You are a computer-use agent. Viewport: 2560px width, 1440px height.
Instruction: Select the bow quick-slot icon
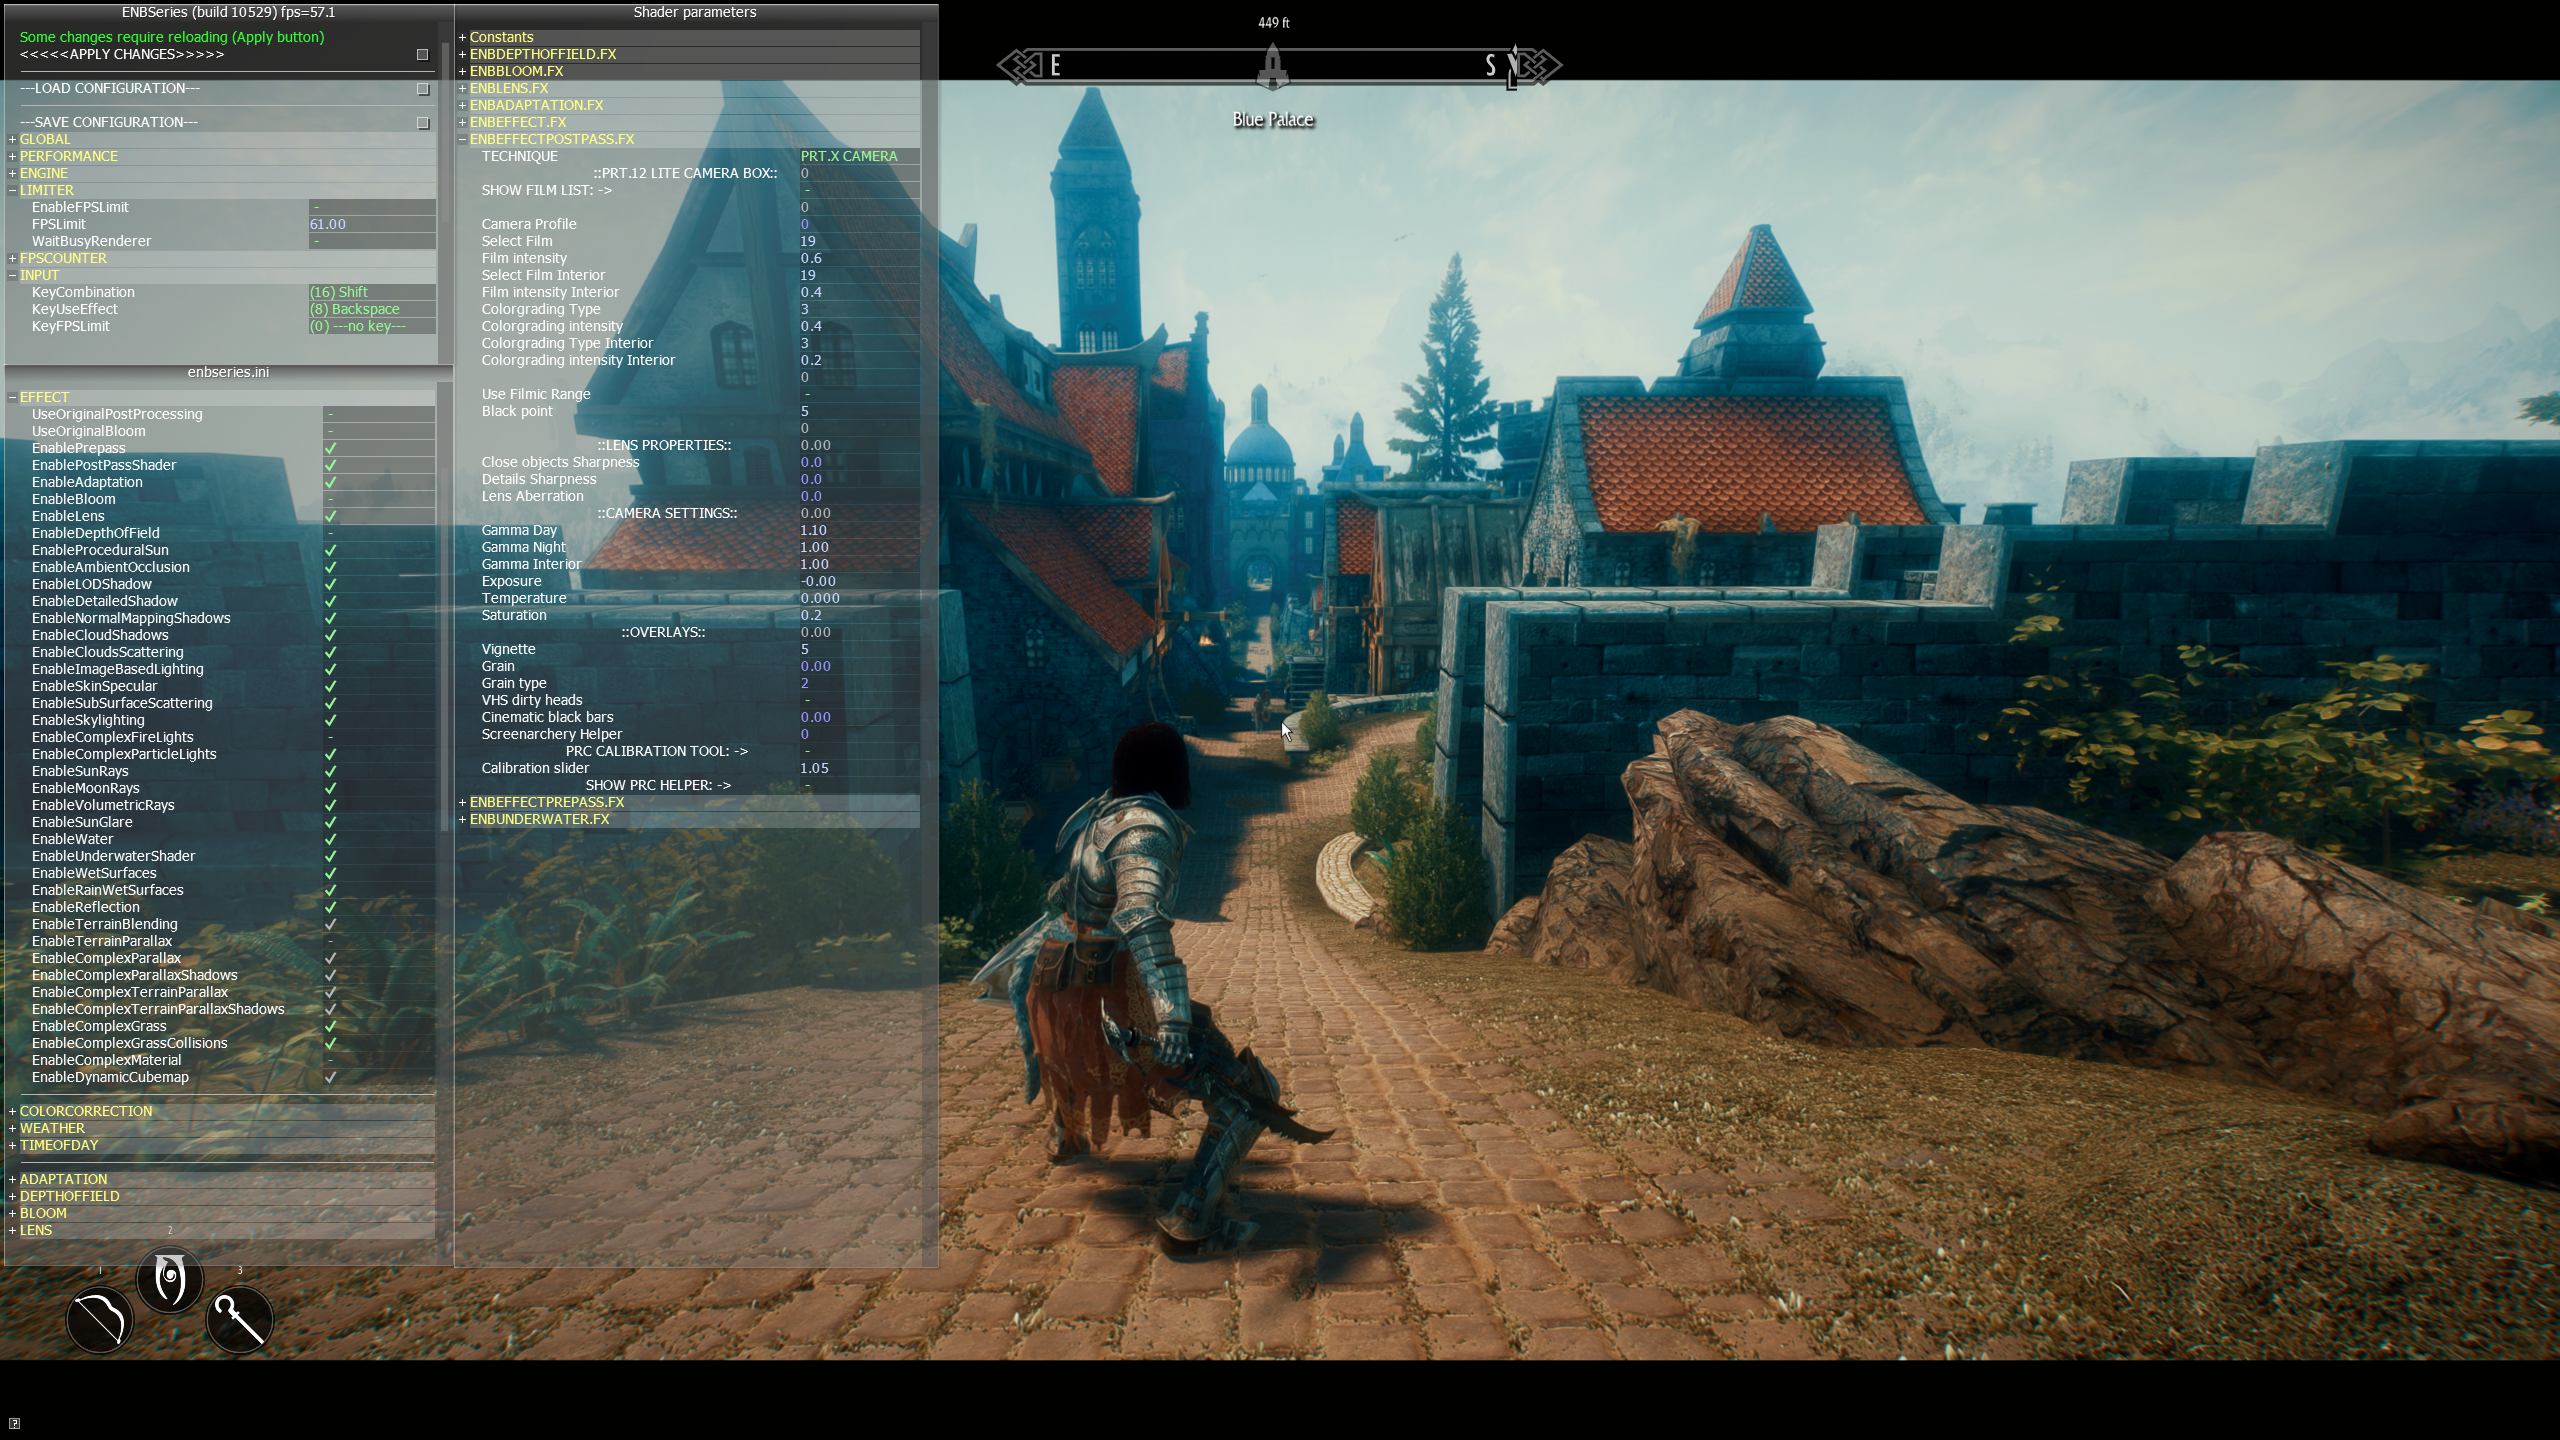(x=99, y=1319)
